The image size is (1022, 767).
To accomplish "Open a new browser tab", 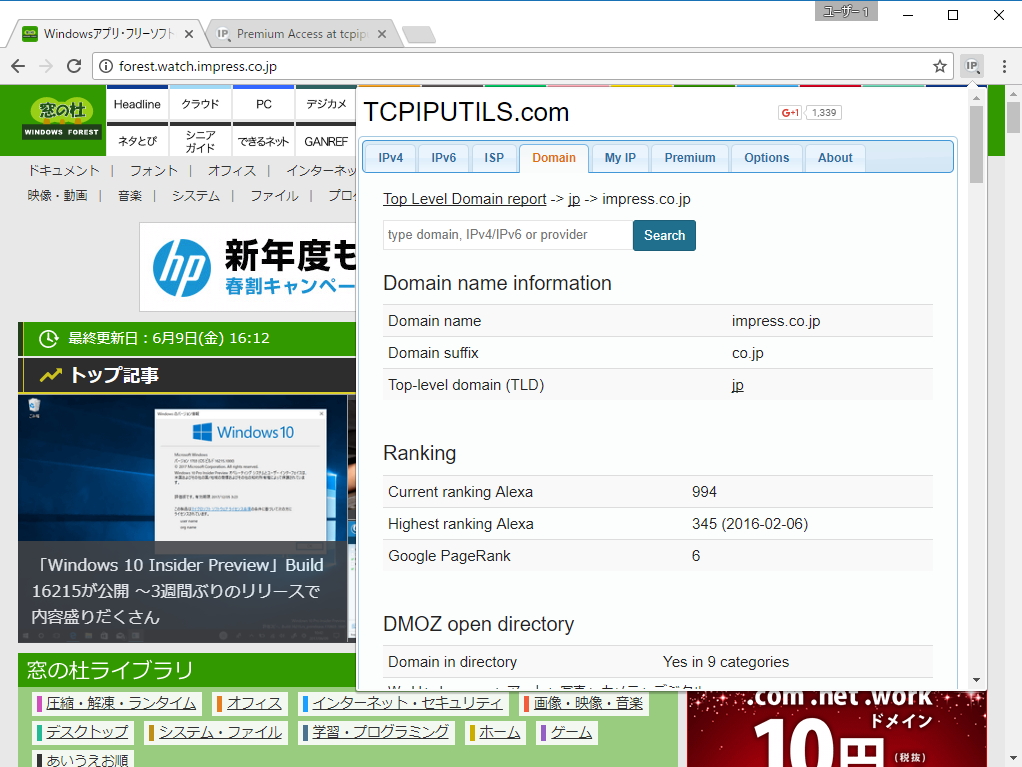I will [418, 35].
